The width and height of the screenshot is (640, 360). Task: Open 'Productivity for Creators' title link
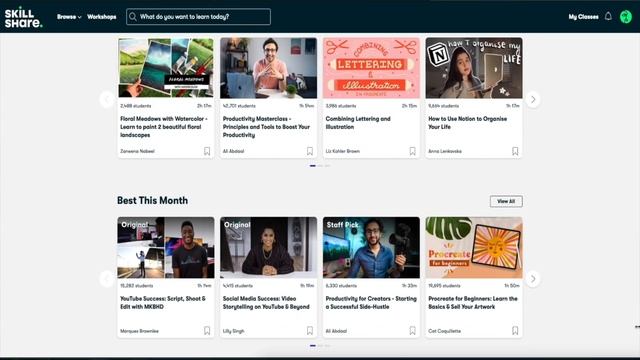[x=371, y=302]
